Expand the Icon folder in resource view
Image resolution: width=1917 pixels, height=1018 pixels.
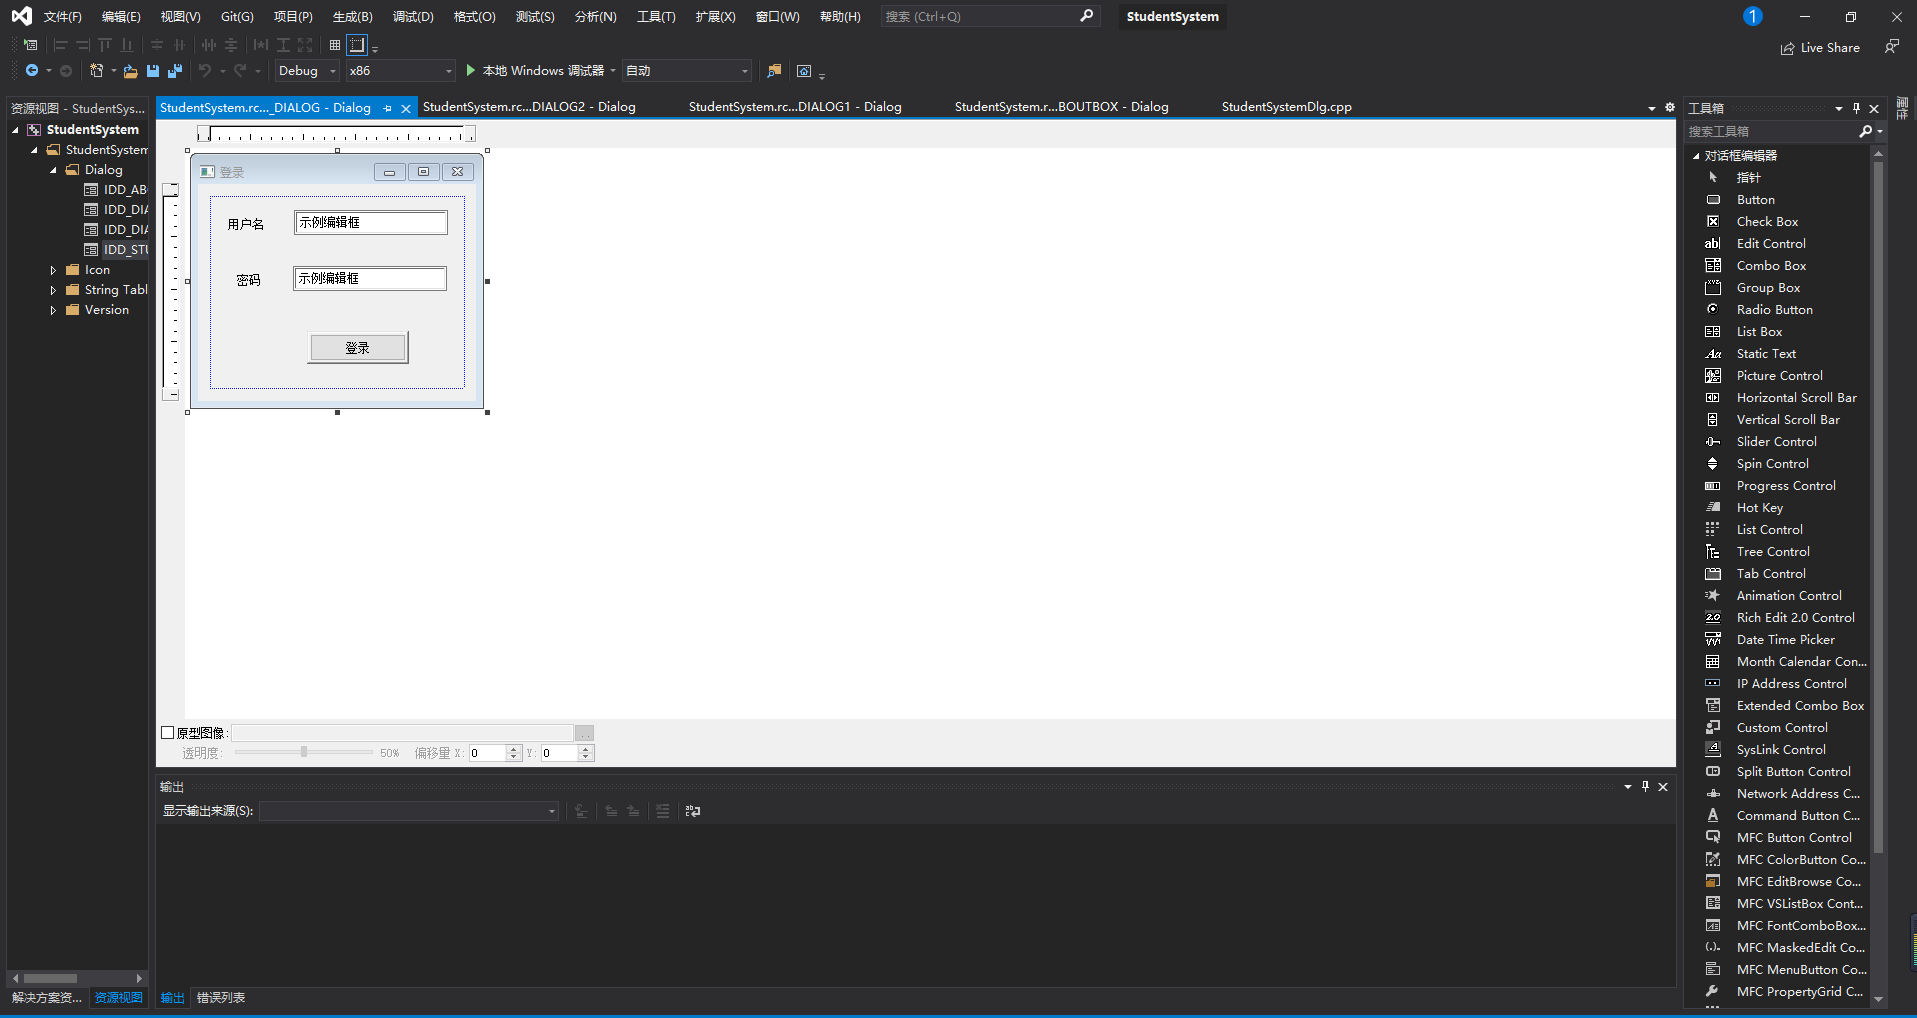[x=53, y=270]
